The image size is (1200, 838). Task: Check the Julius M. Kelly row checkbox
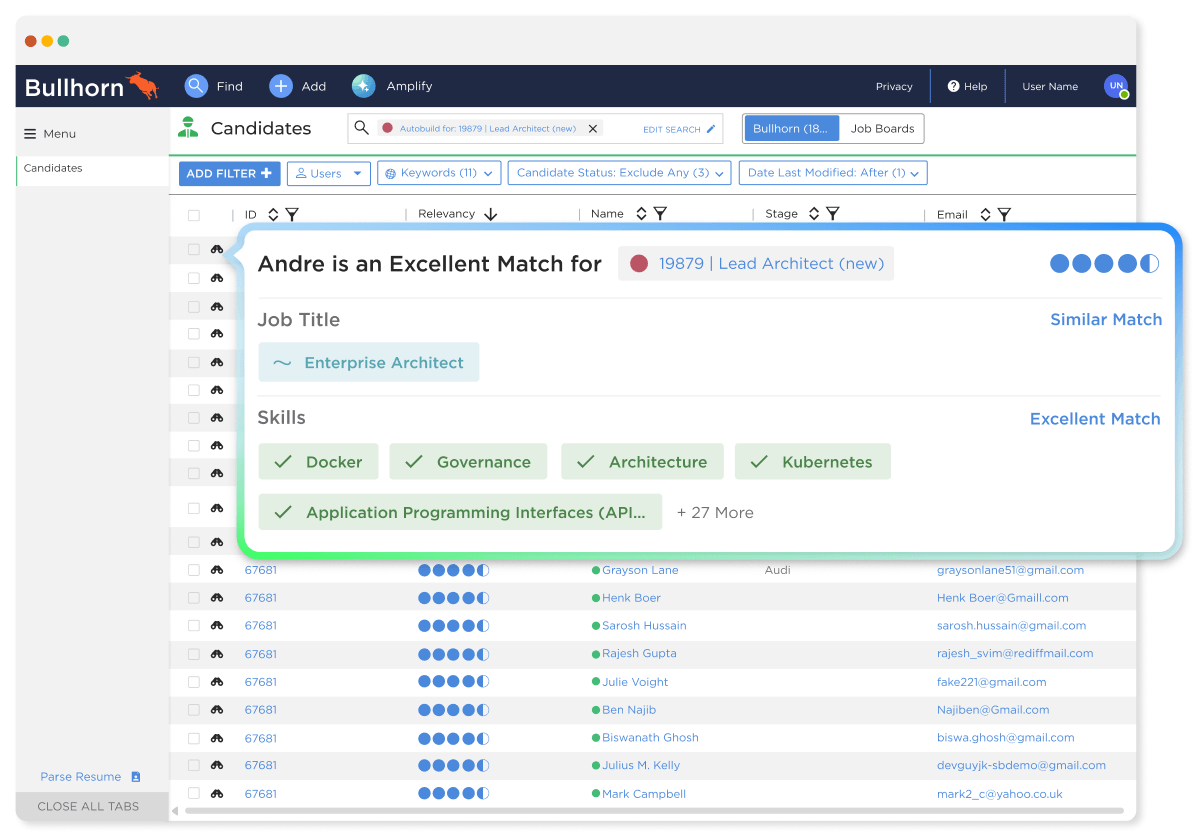pos(194,765)
